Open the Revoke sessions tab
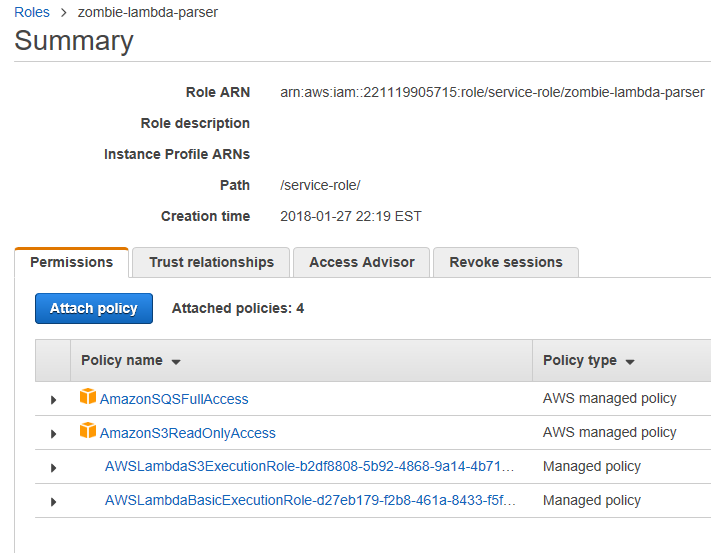Viewport: 711px width, 553px height. [x=505, y=262]
